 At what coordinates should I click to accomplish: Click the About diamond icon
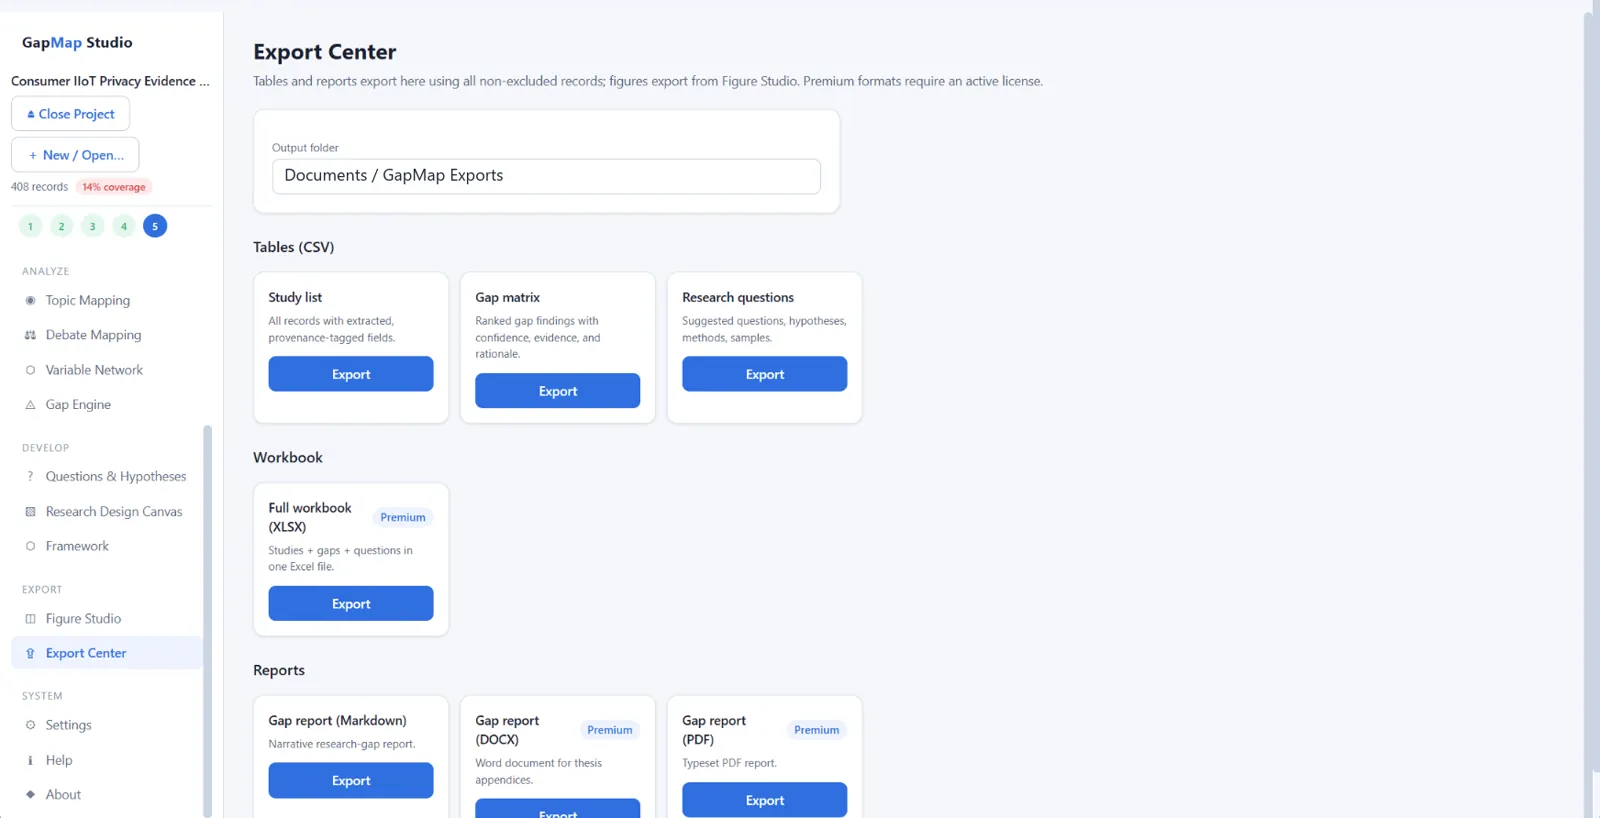coord(30,795)
